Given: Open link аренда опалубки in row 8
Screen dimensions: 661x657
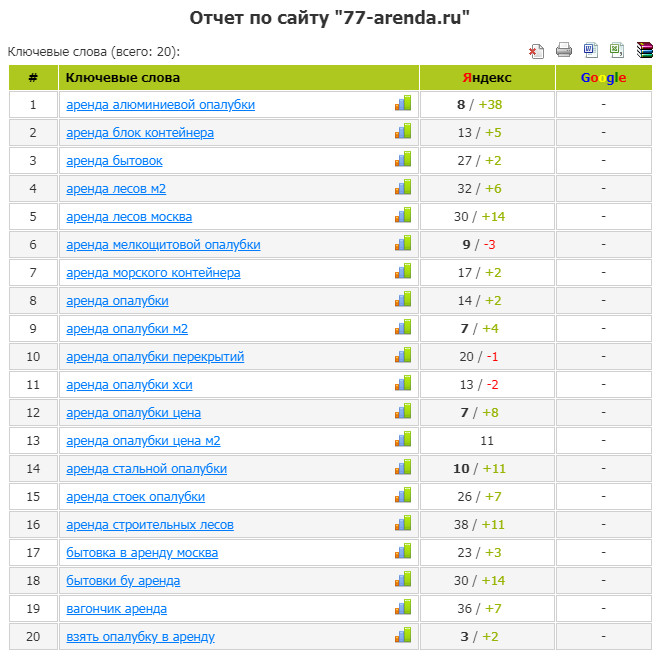Looking at the screenshot, I should coord(117,301).
